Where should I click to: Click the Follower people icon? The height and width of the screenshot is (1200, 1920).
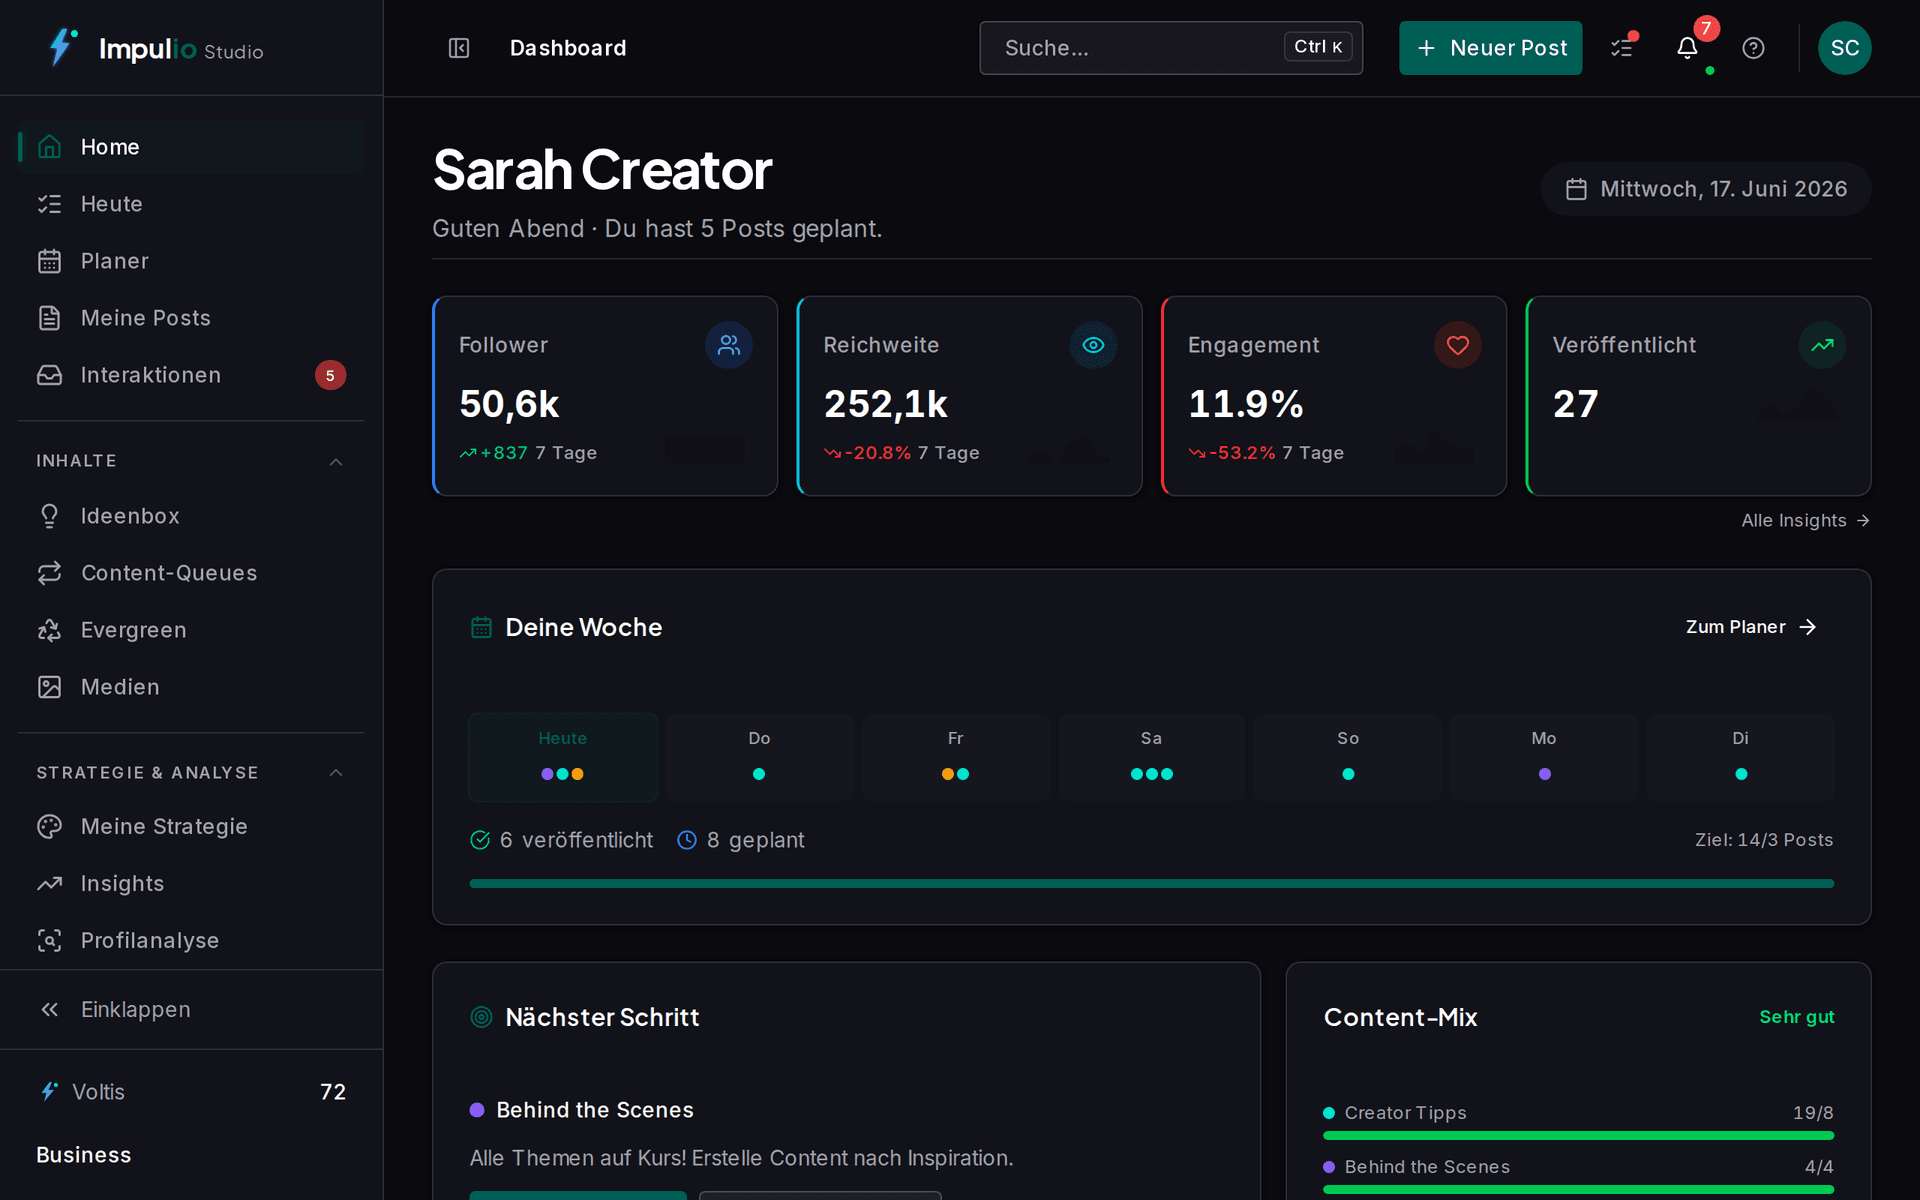(x=729, y=345)
